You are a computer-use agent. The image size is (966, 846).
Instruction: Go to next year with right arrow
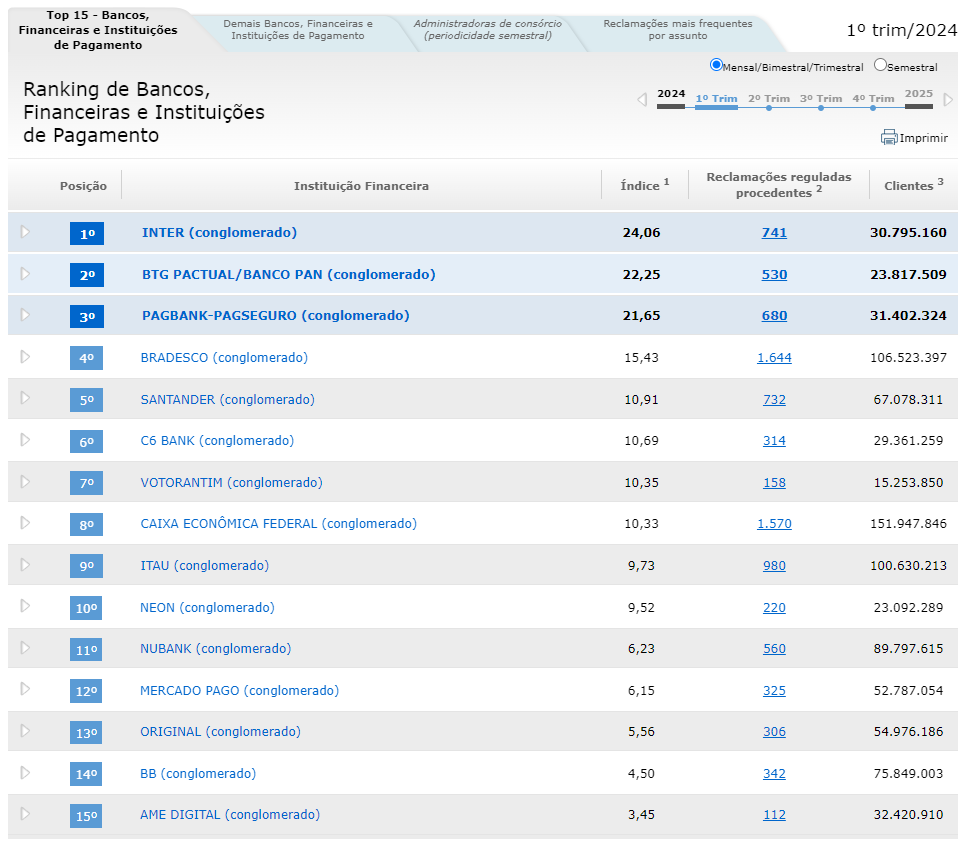click(949, 99)
